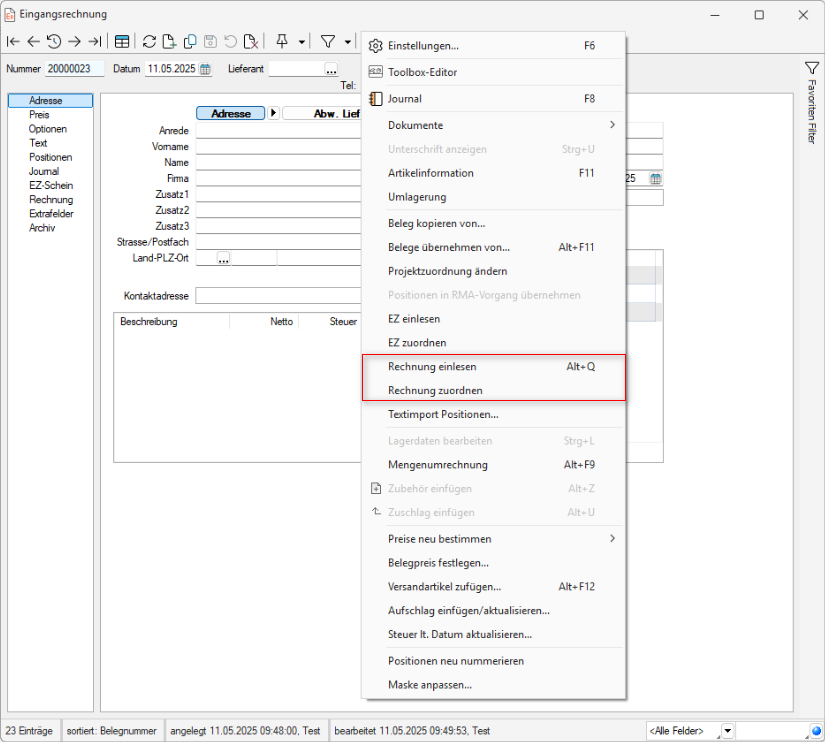Click the filter funnel icon in the toolbar
This screenshot has width=825, height=742.
327,41
